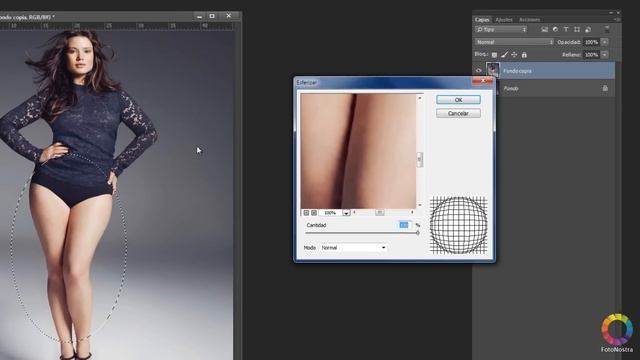This screenshot has width=640, height=360.
Task: Toggle the layer filtering switch
Action: (607, 29)
